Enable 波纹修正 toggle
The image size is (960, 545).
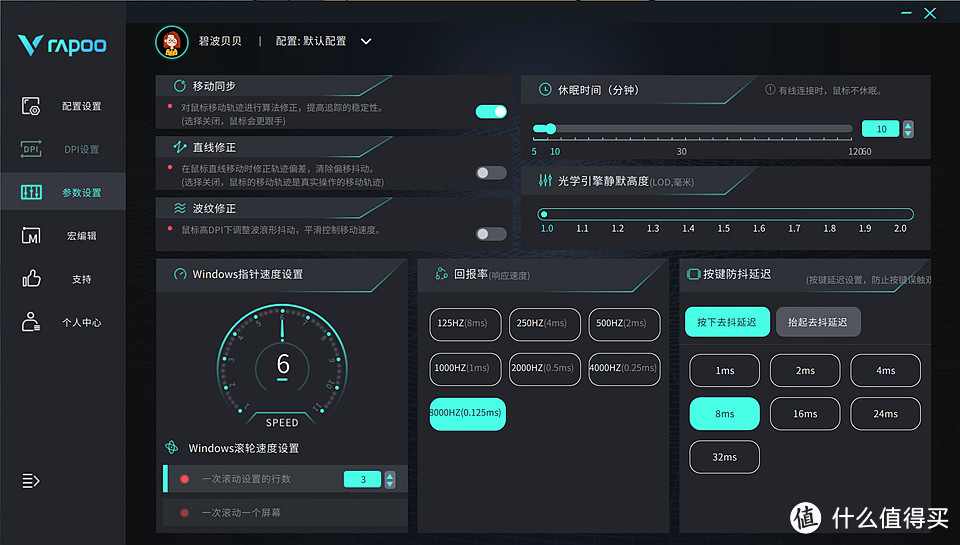point(491,234)
